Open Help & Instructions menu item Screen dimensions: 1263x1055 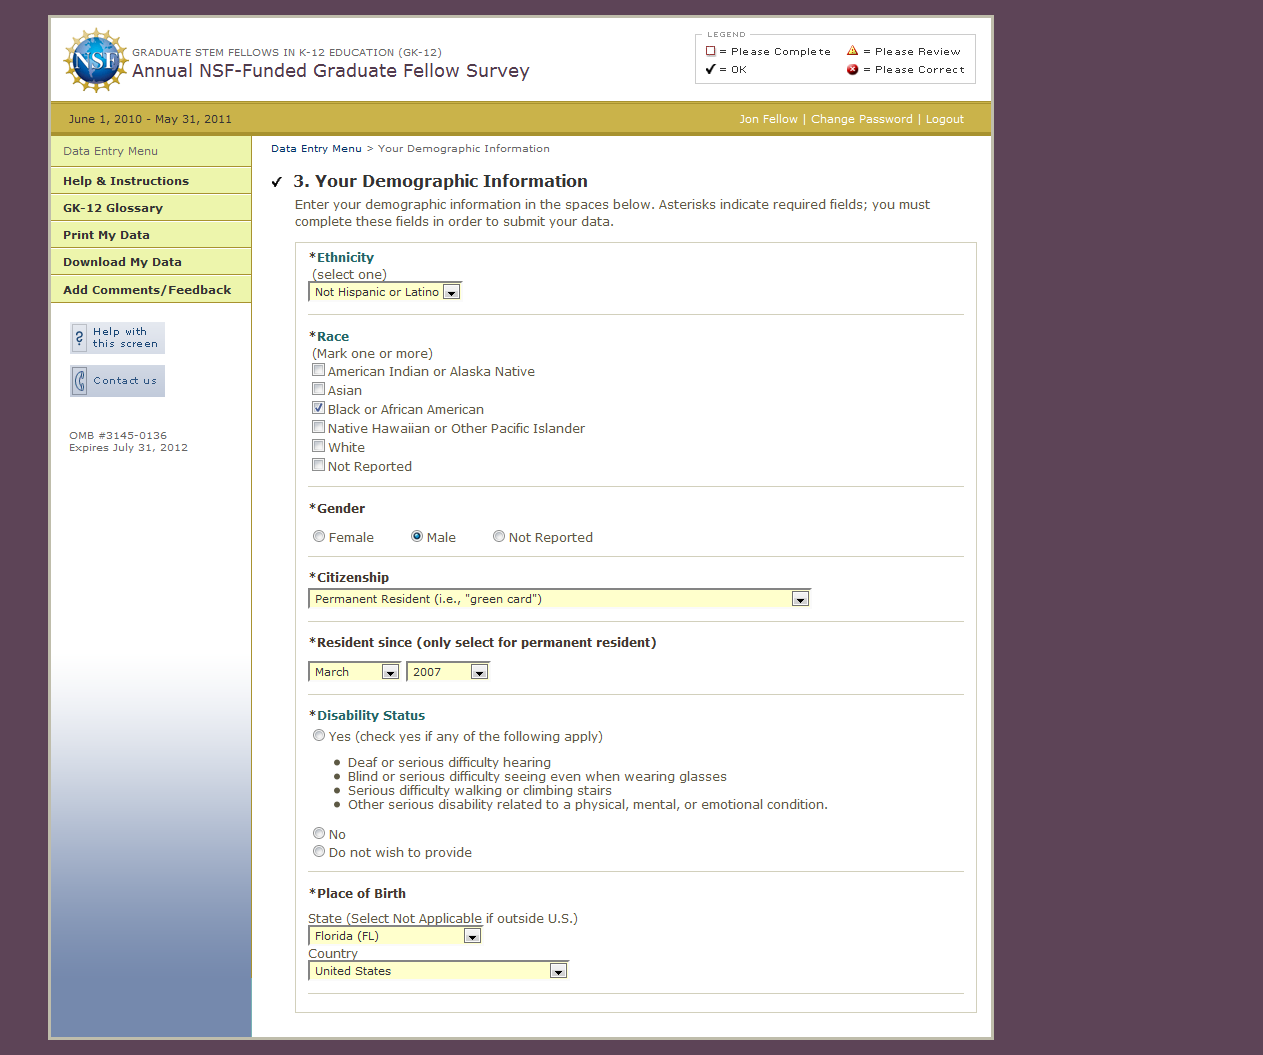[x=126, y=181]
